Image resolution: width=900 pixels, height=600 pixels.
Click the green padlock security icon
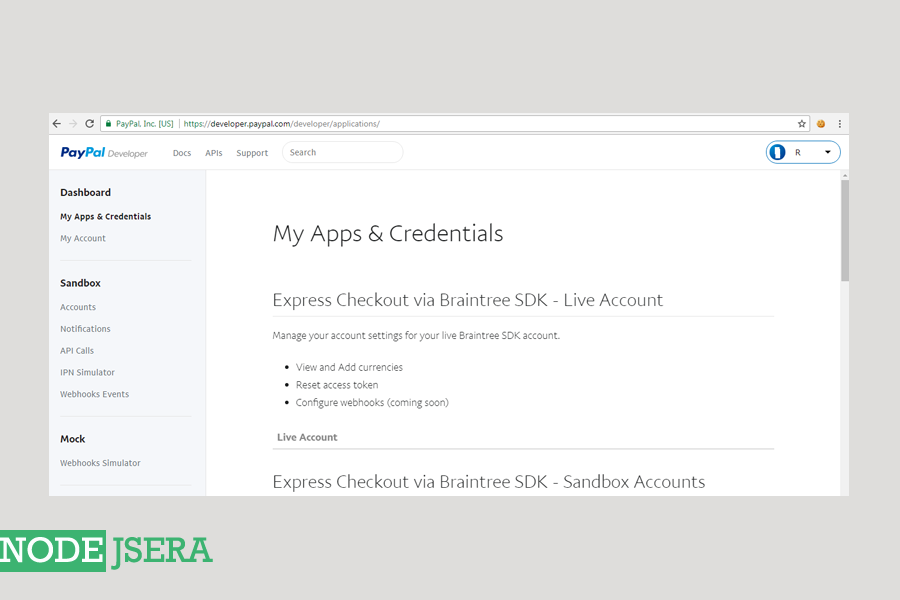tap(107, 124)
